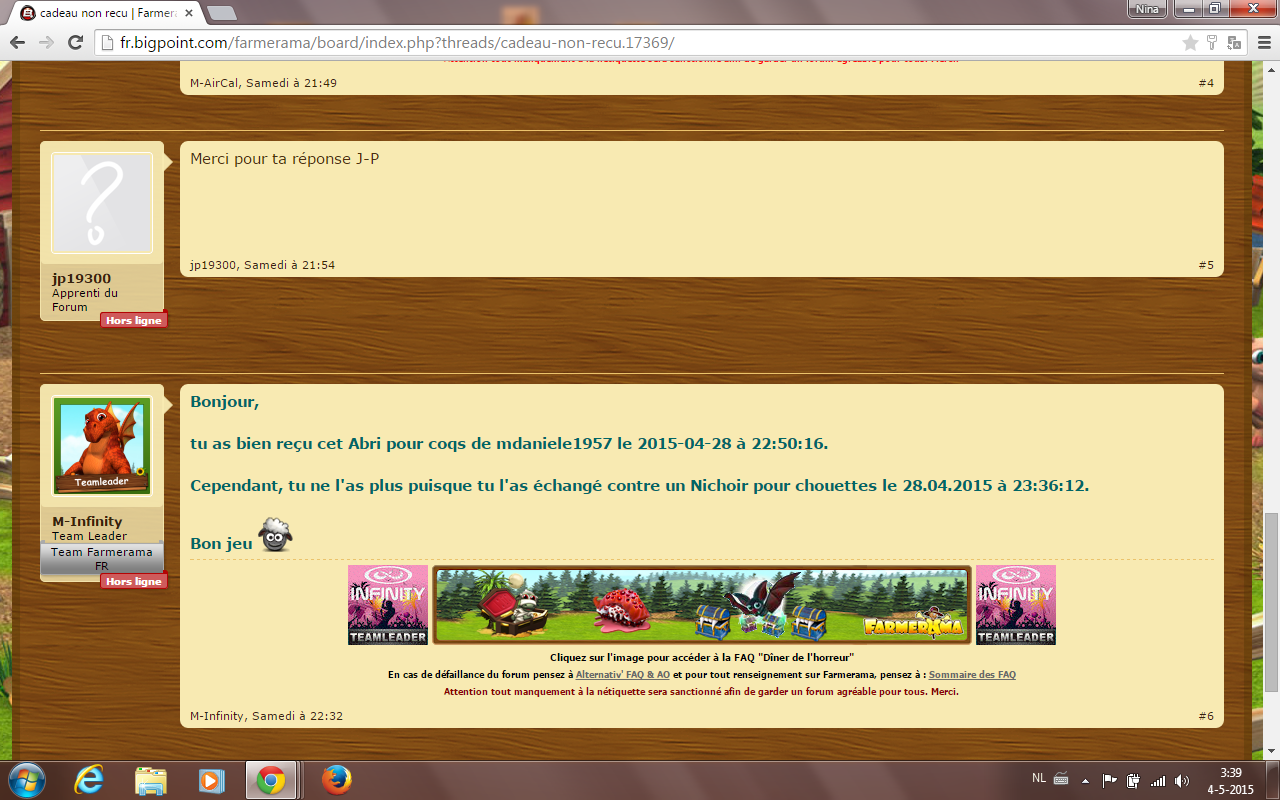Click 'Samedi à 21:49' timestamp link
Image resolution: width=1280 pixels, height=800 pixels.
click(291, 83)
